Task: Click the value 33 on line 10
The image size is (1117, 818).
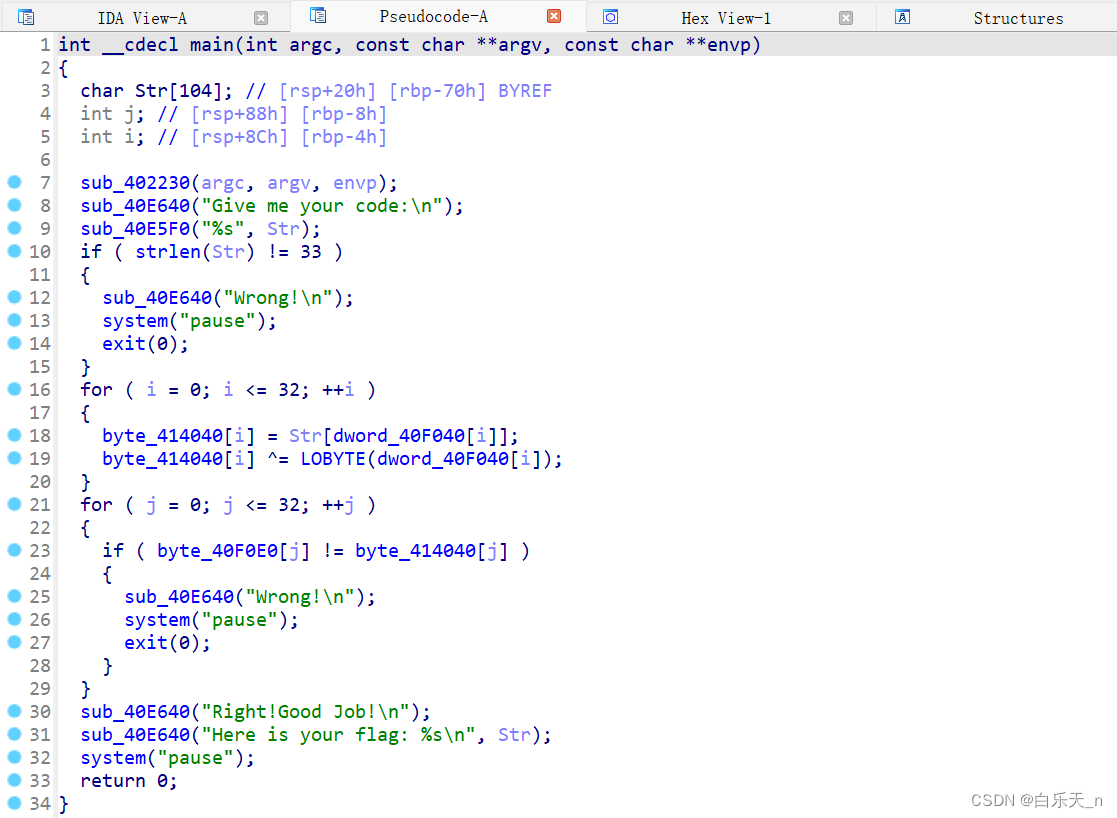Action: (x=311, y=252)
